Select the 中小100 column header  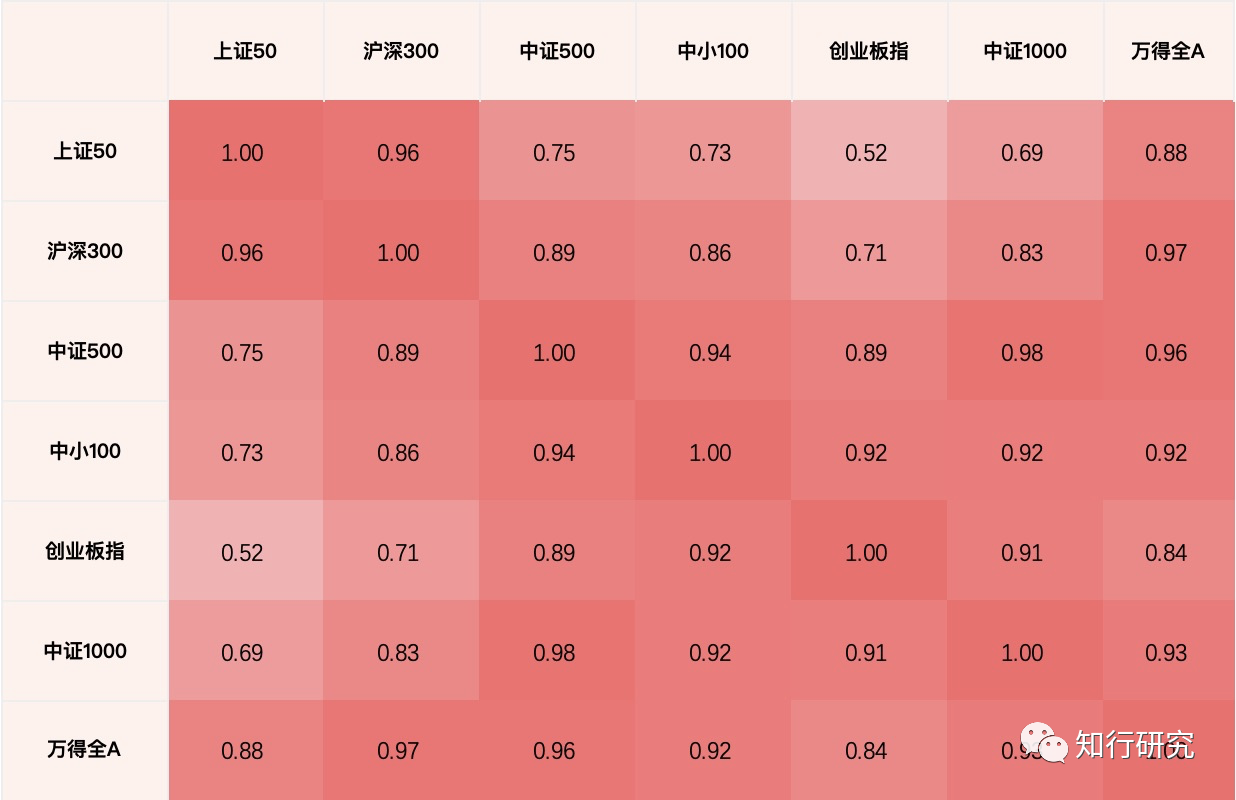(713, 51)
